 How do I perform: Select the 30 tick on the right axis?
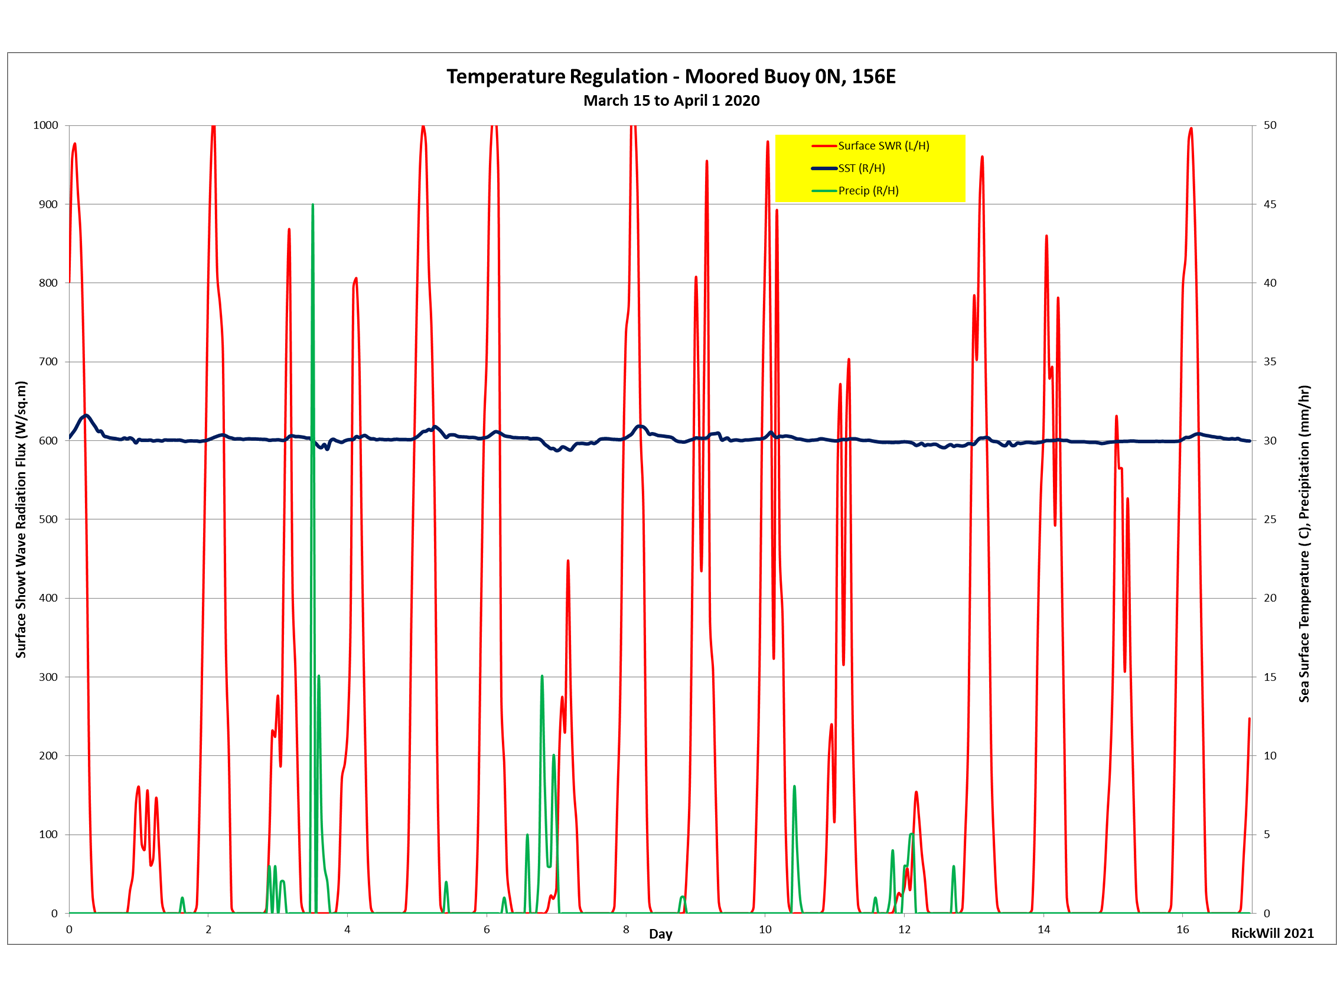(1269, 440)
